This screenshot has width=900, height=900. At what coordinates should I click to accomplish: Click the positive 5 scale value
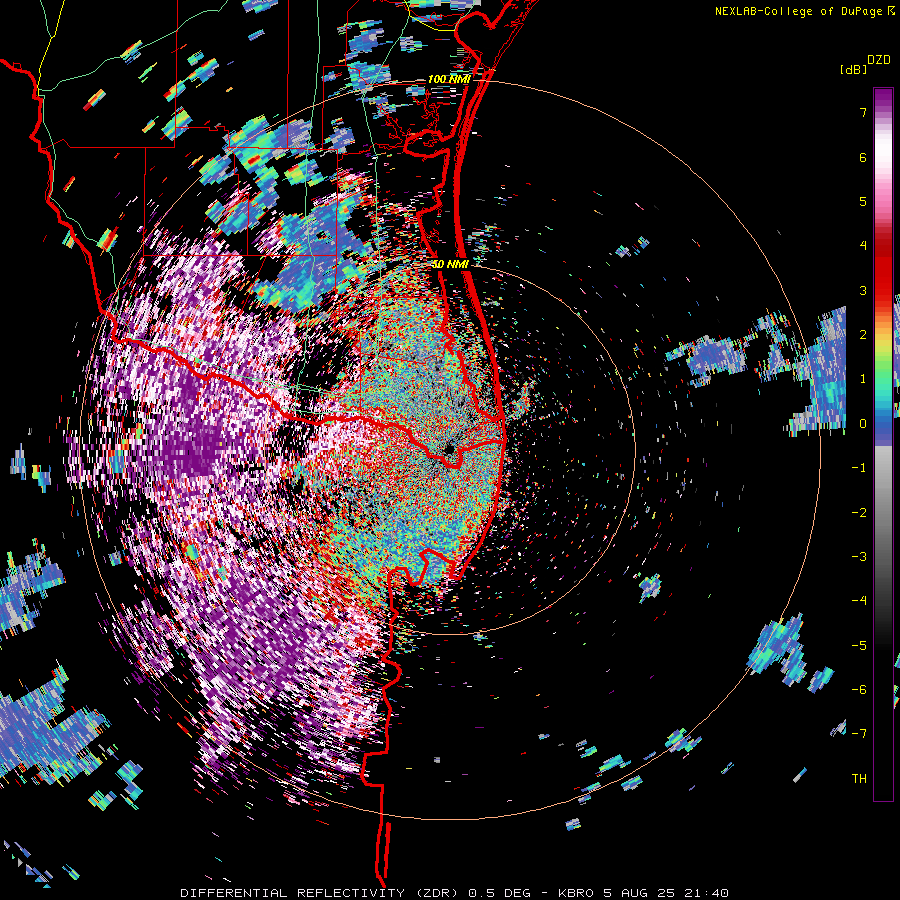click(x=863, y=201)
